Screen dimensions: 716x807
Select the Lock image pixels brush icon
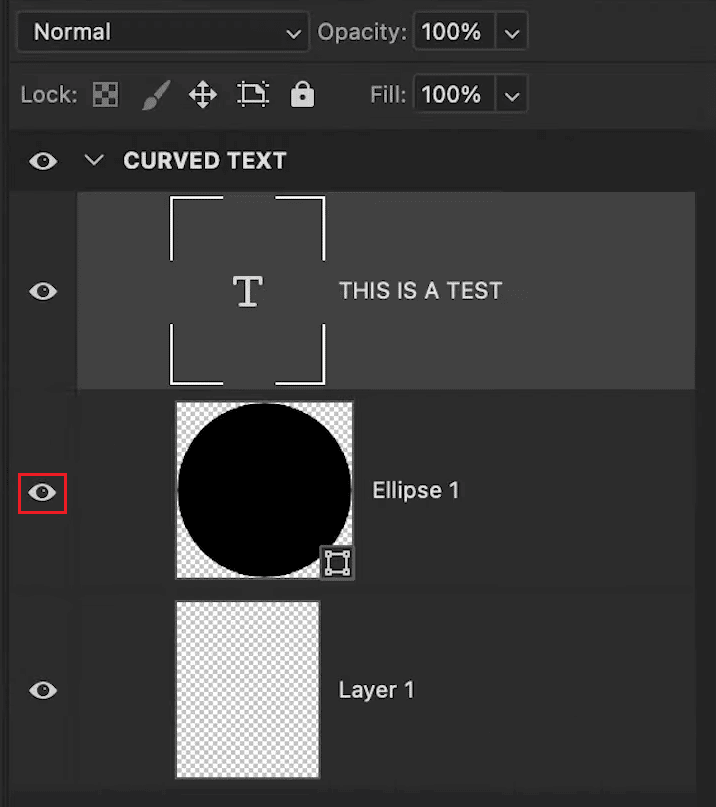click(155, 94)
